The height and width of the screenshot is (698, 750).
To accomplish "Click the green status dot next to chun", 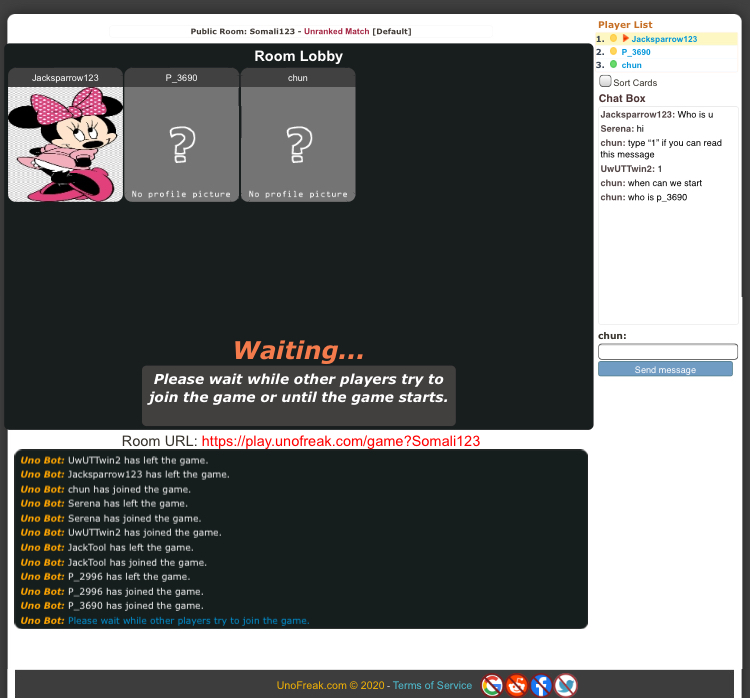I will 613,65.
